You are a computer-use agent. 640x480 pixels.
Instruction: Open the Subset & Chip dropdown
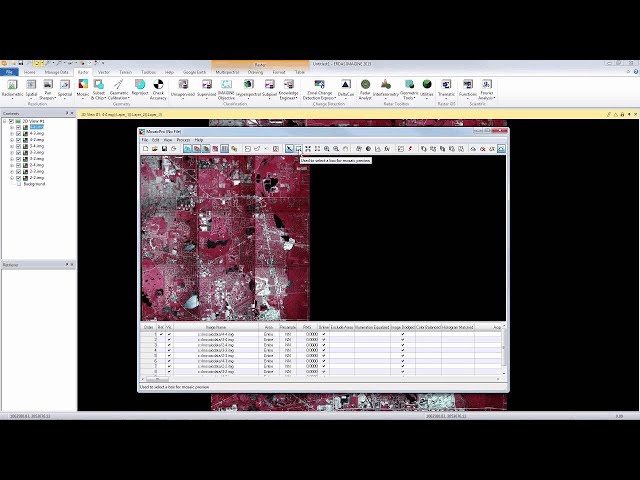click(98, 89)
